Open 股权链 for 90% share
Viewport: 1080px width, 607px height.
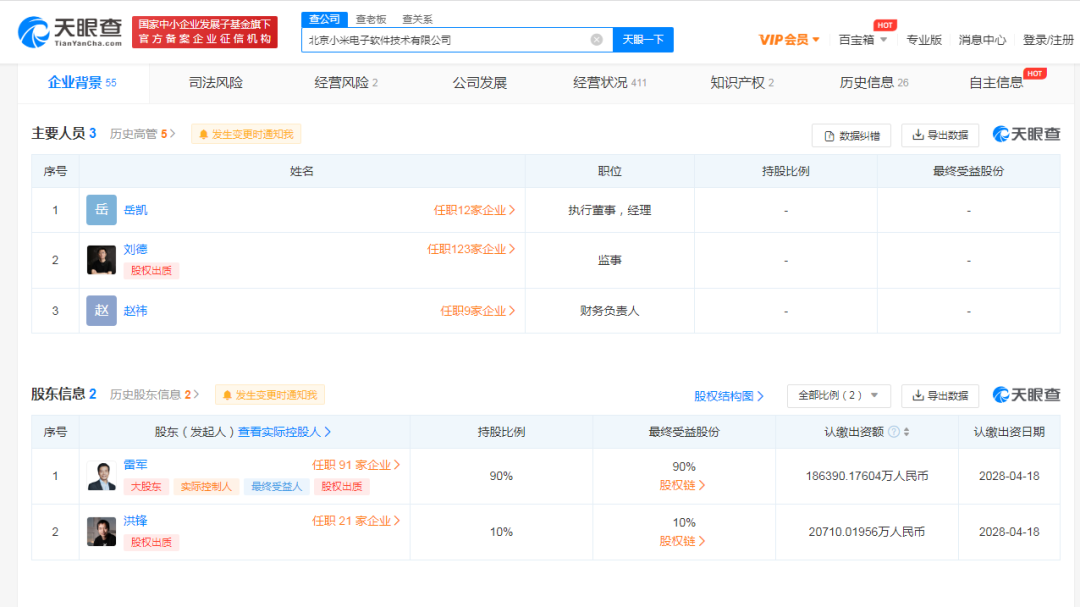[x=682, y=485]
